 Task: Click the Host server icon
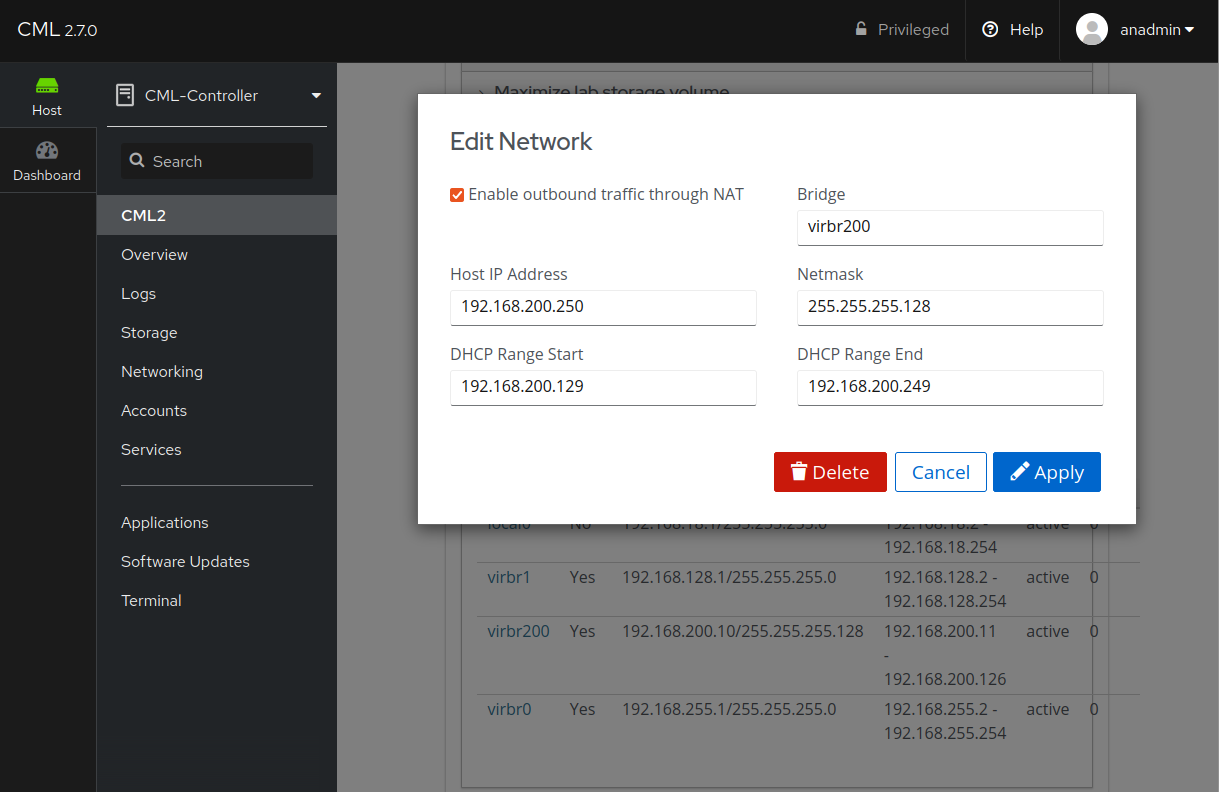[47, 86]
